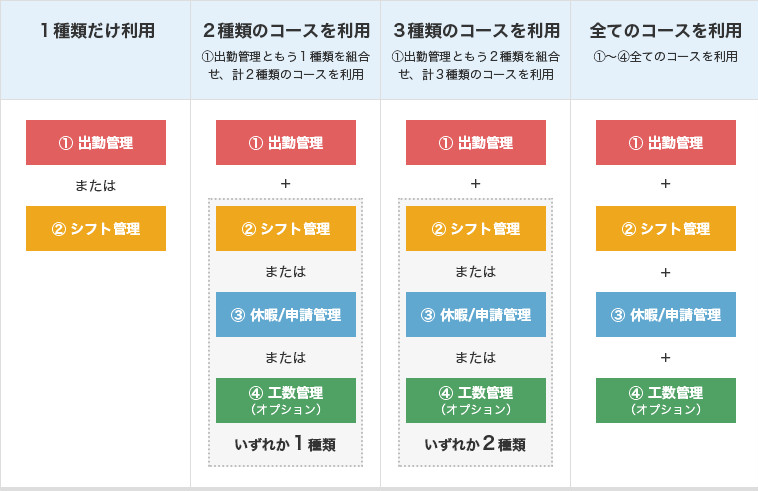The height and width of the screenshot is (491, 758).
Task: Select red 出勤管理 box under 2種類のコース
Action: (286, 143)
